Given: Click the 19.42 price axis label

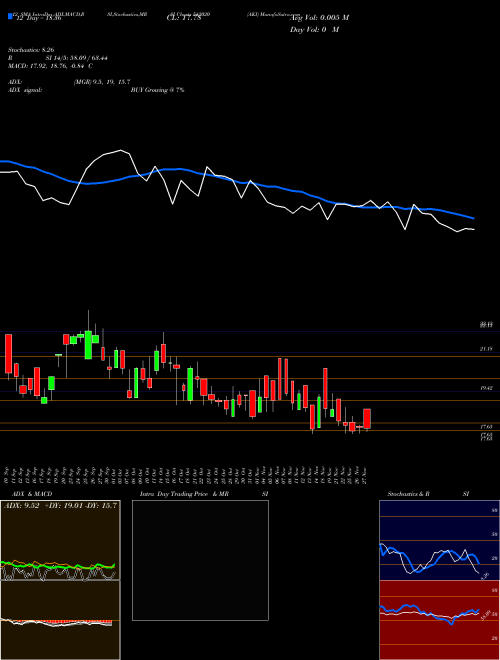Looking at the screenshot, I should tap(486, 388).
